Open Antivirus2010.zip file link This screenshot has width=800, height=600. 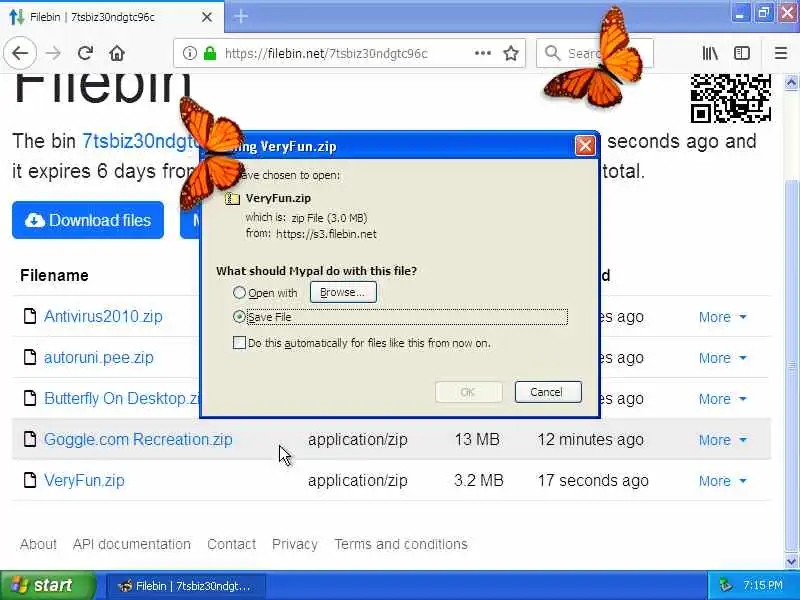pyautogui.click(x=103, y=316)
